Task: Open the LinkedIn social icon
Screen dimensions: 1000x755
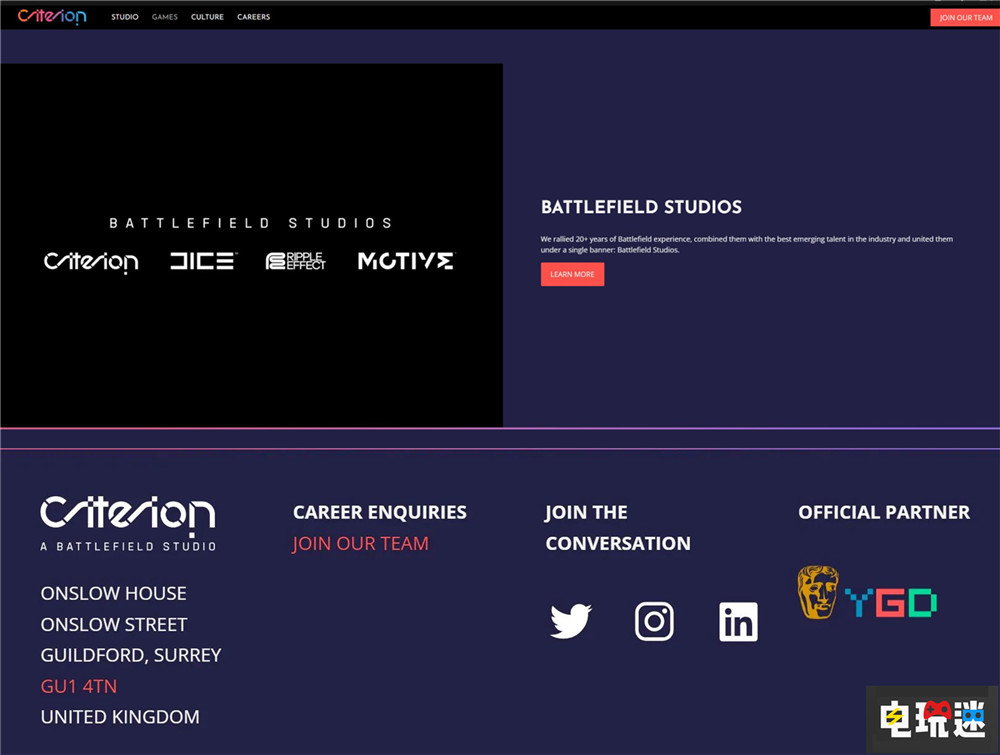Action: [x=738, y=622]
